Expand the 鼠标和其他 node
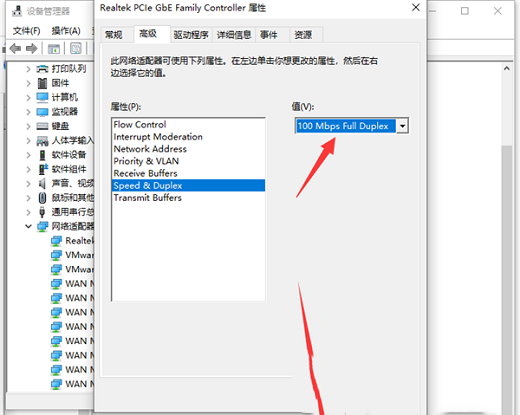520x415 pixels. click(28, 198)
